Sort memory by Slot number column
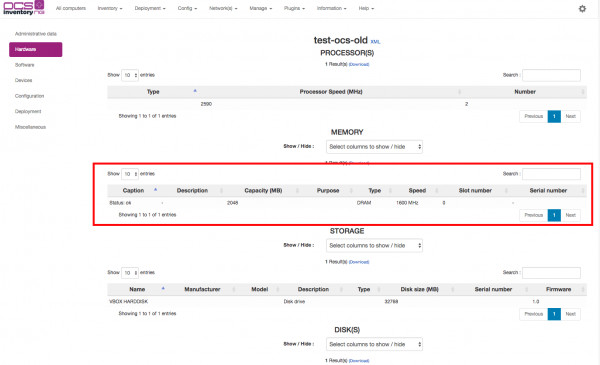Viewport: 600px width, 365px height. [475, 191]
